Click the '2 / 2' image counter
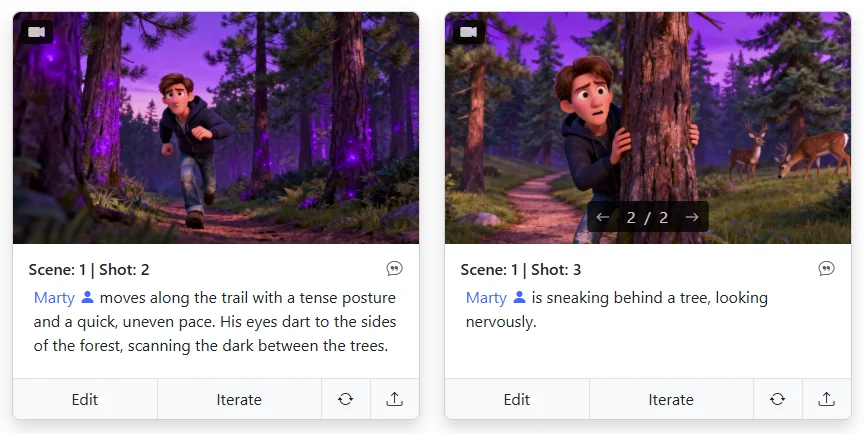The width and height of the screenshot is (864, 434). 647,218
